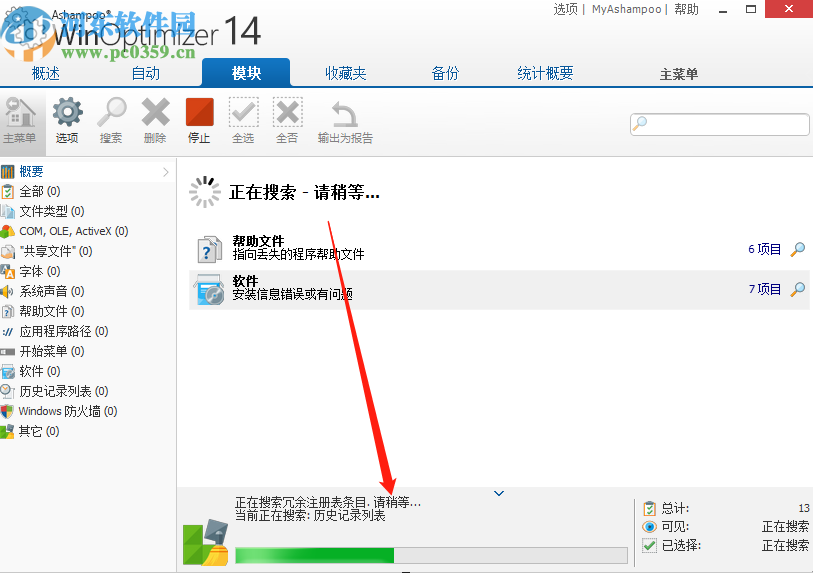Stop the scan with the red 停止 button
The image size is (813, 573).
(200, 112)
